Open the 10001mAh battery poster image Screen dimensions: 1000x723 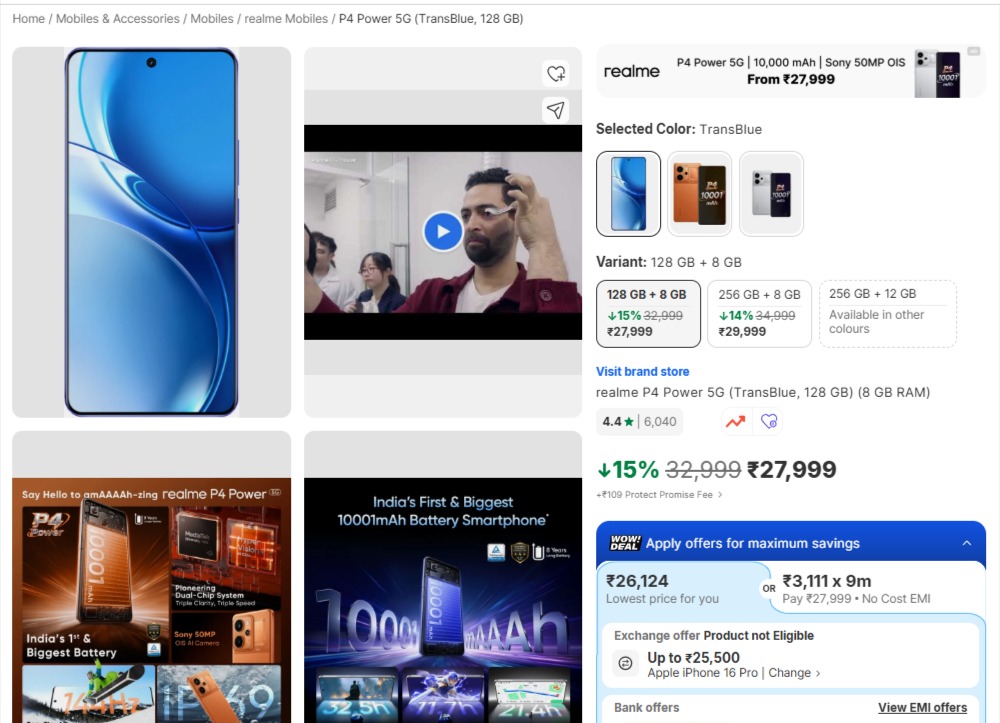(x=443, y=600)
